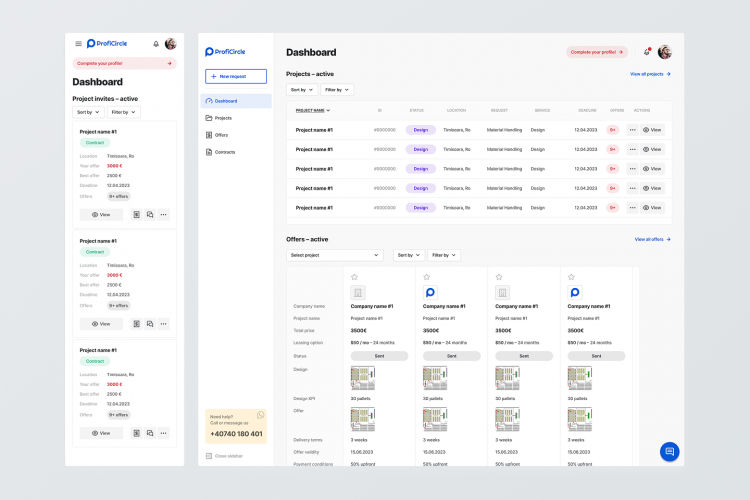Click the bell icon in mobile header

pos(156,44)
